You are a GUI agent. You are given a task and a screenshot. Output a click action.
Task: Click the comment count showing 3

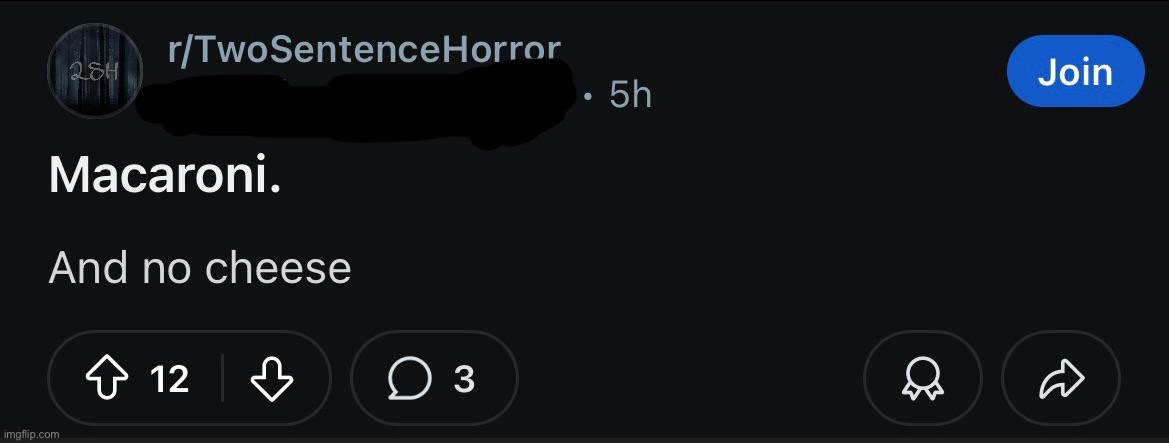pyautogui.click(x=464, y=379)
